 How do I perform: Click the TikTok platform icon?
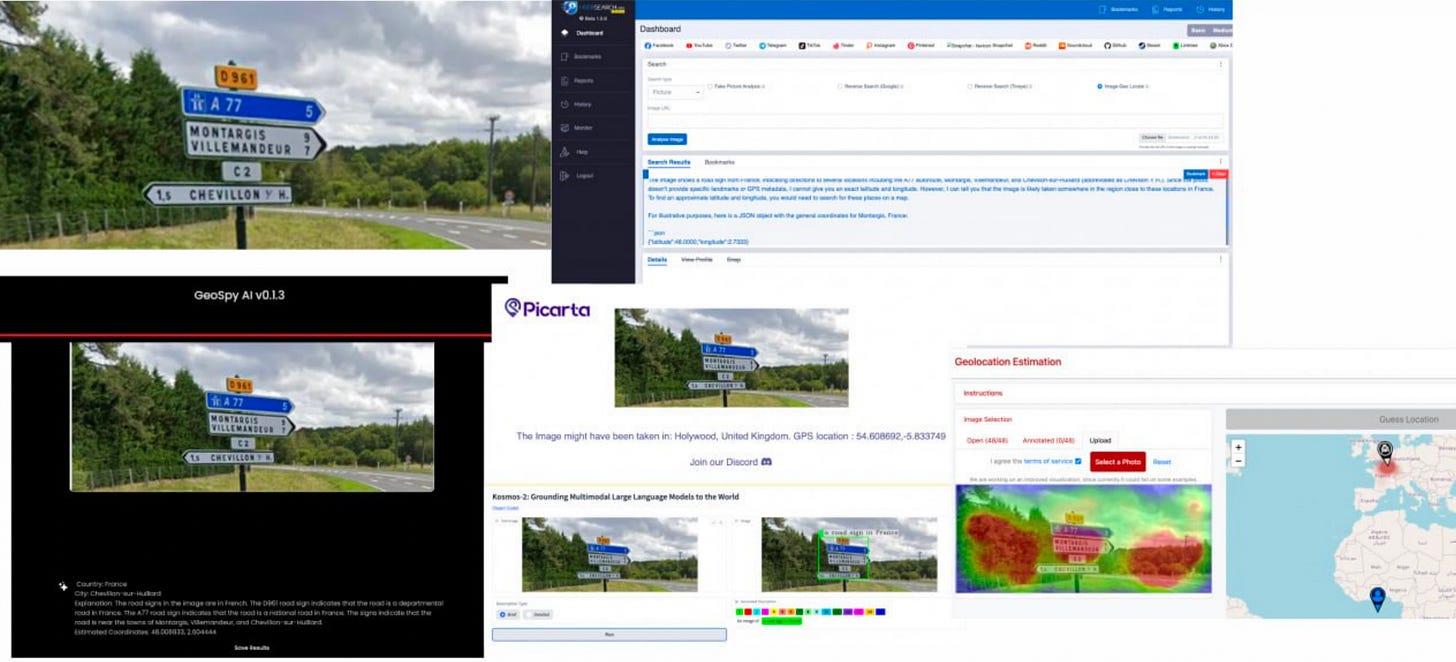tap(802, 45)
